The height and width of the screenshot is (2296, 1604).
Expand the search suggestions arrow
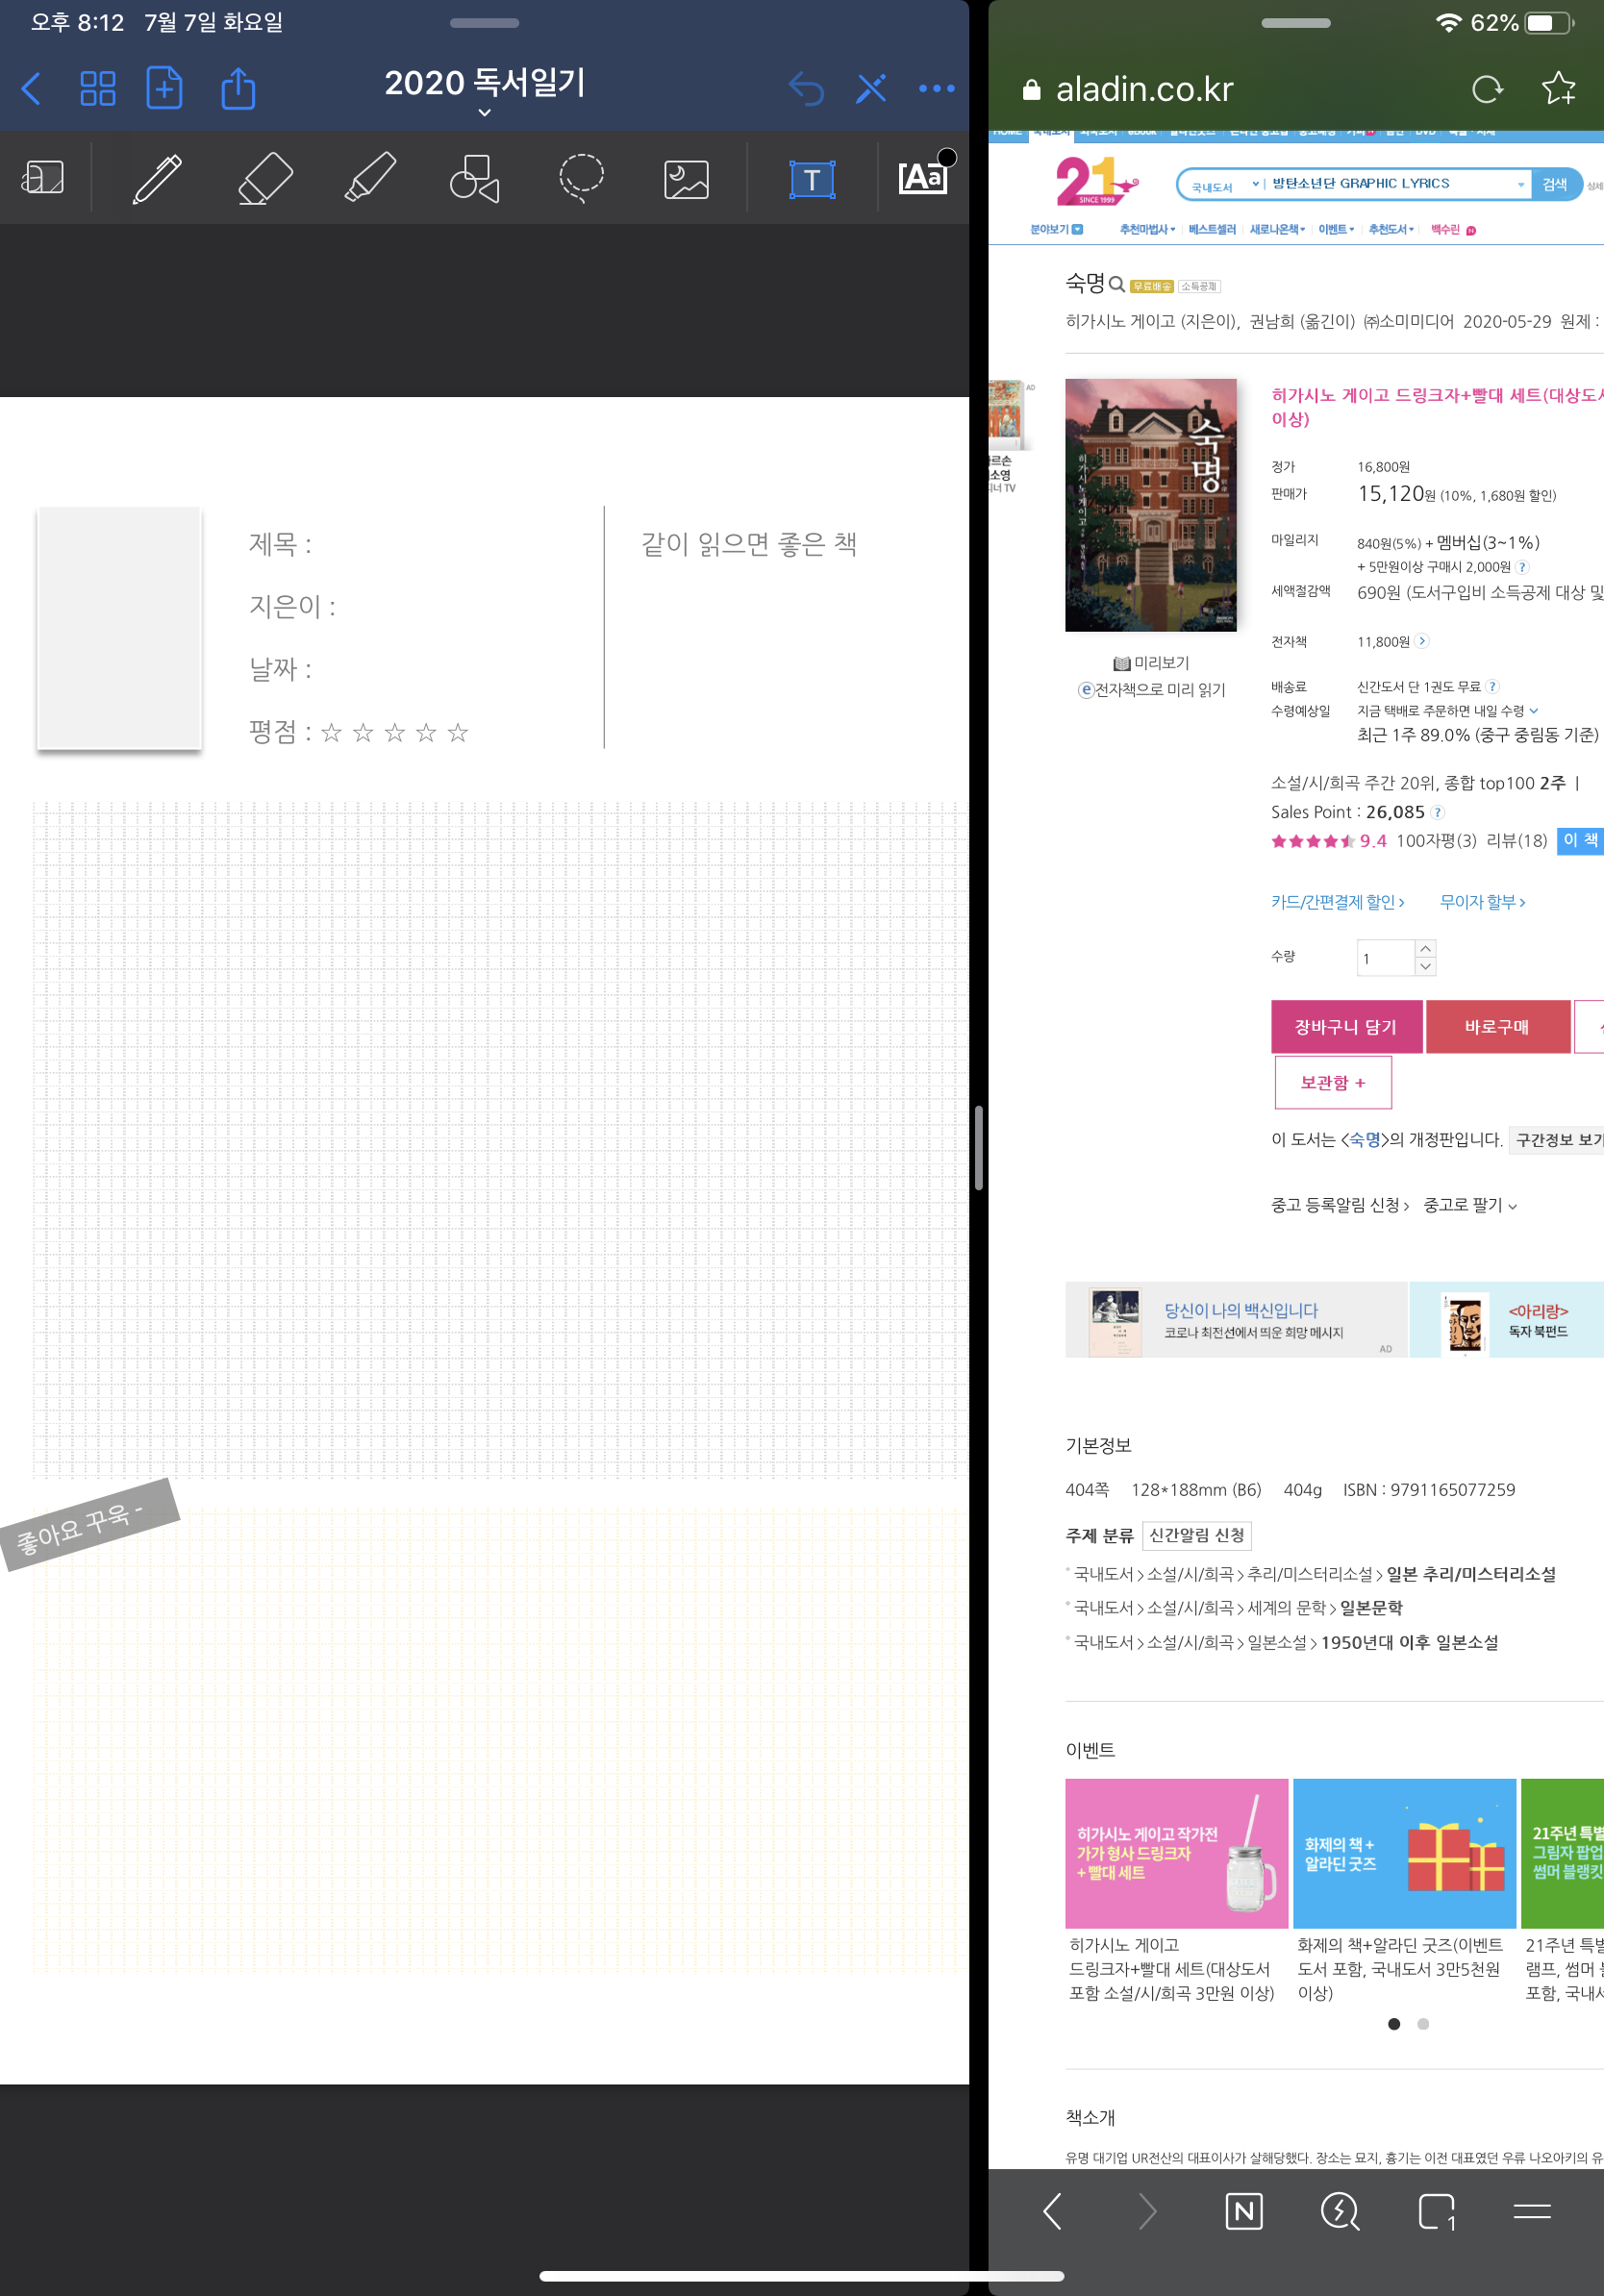1521,185
